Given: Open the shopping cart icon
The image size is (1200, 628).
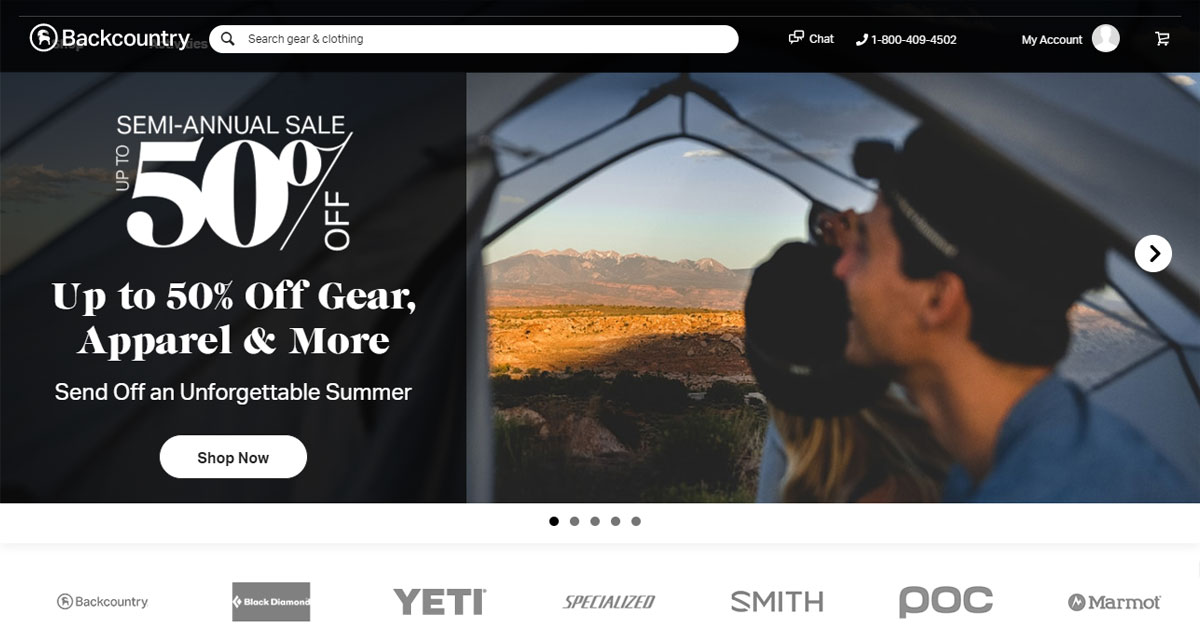Looking at the screenshot, I should (x=1162, y=39).
